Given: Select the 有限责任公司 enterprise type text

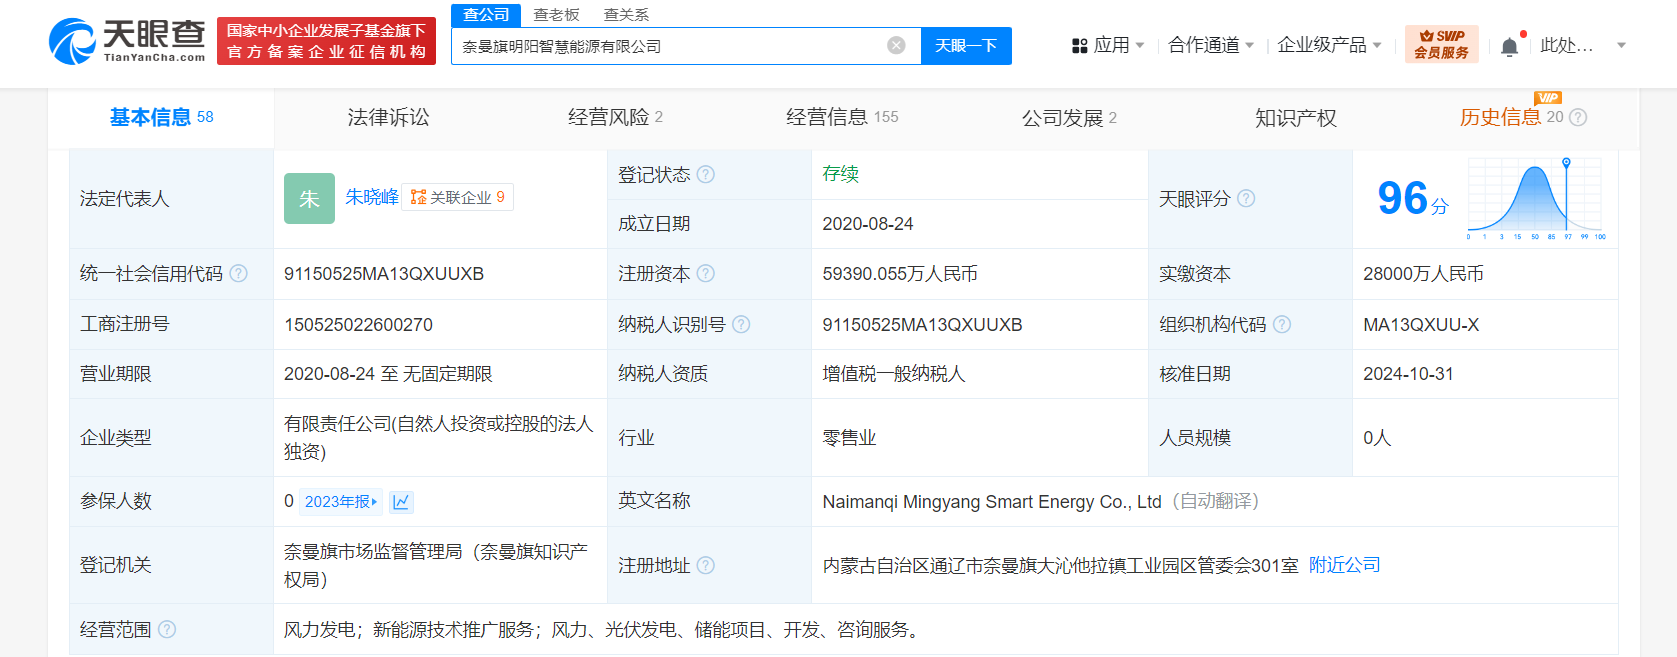Looking at the screenshot, I should point(439,438).
